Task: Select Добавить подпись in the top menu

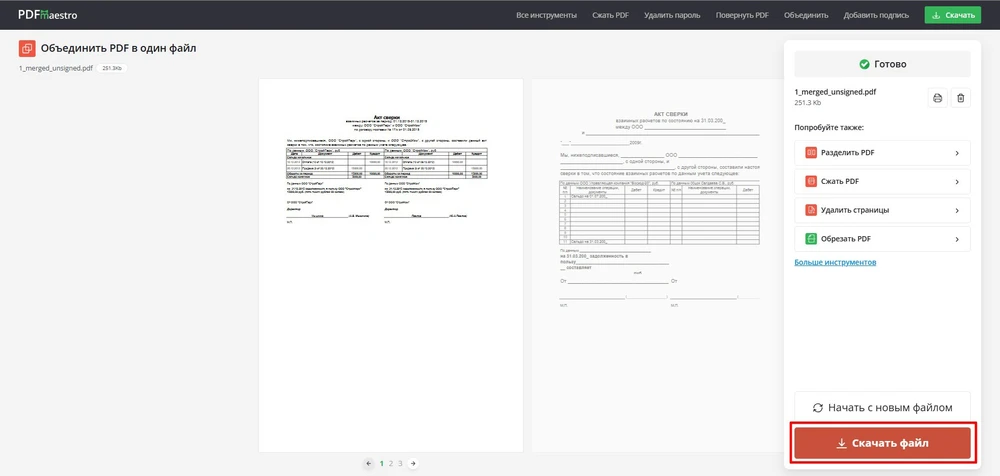Action: 878,15
